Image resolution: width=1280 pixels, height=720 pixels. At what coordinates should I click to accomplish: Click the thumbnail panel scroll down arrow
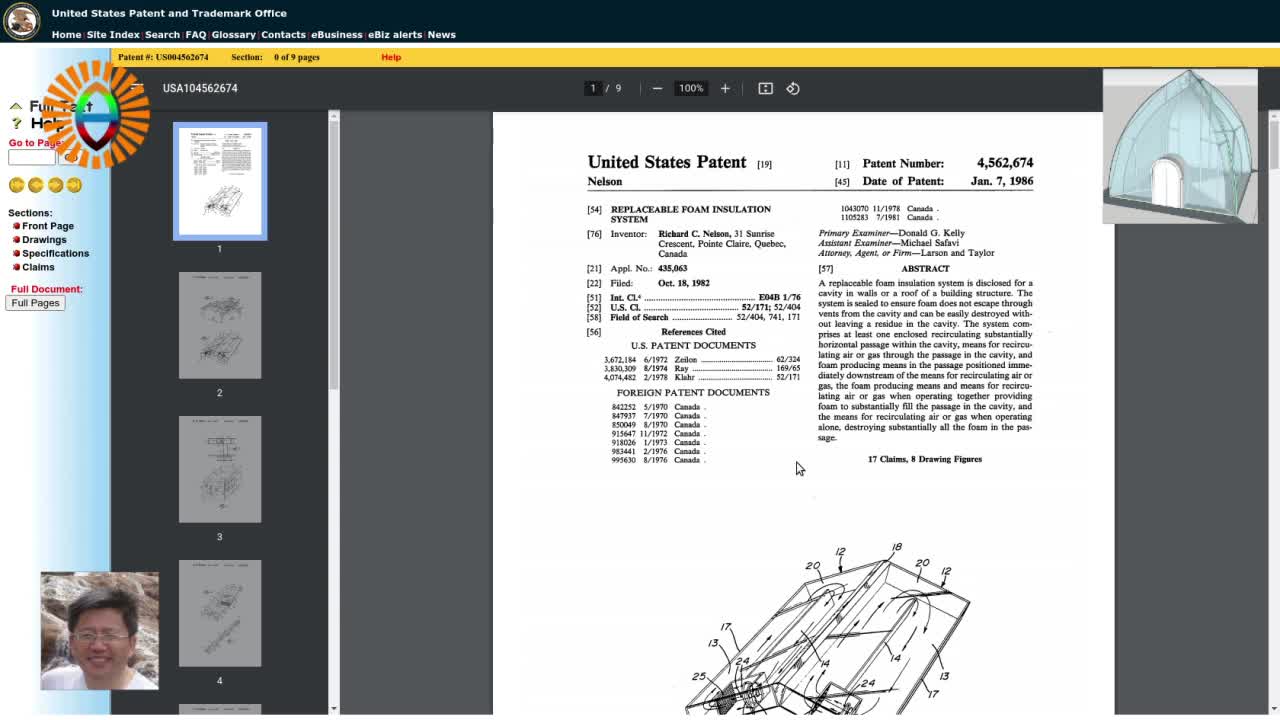pyautogui.click(x=334, y=709)
